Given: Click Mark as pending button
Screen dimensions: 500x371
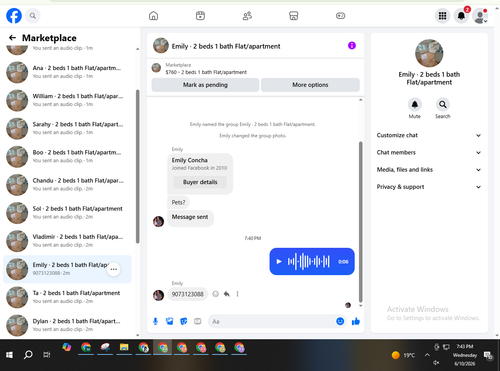Looking at the screenshot, I should [205, 85].
